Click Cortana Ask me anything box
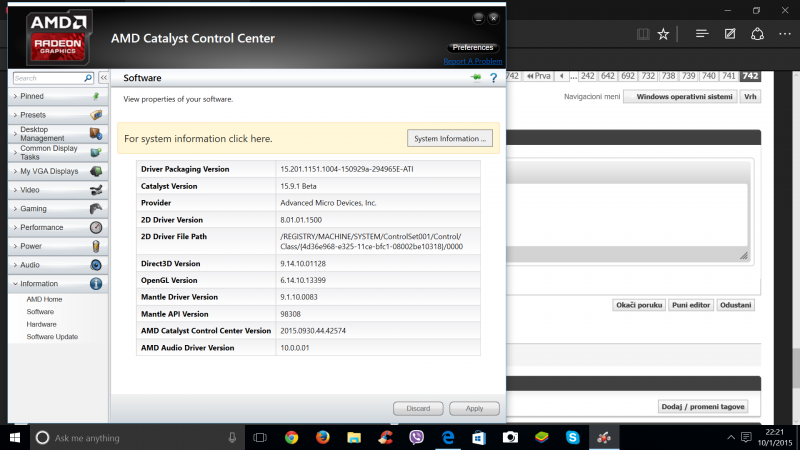Image resolution: width=800 pixels, height=450 pixels. [138, 438]
